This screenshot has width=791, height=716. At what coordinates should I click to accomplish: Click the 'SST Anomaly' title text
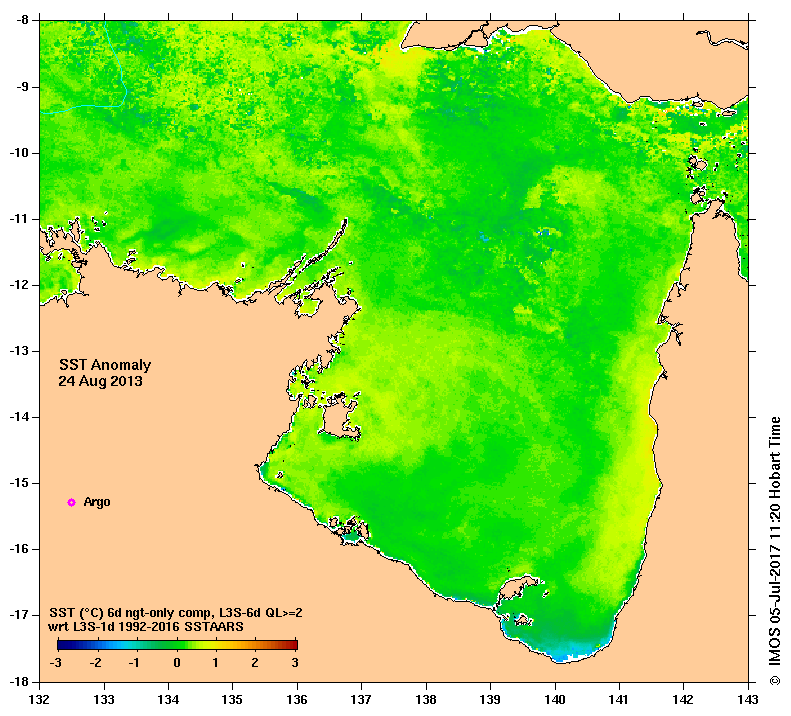click(x=105, y=365)
